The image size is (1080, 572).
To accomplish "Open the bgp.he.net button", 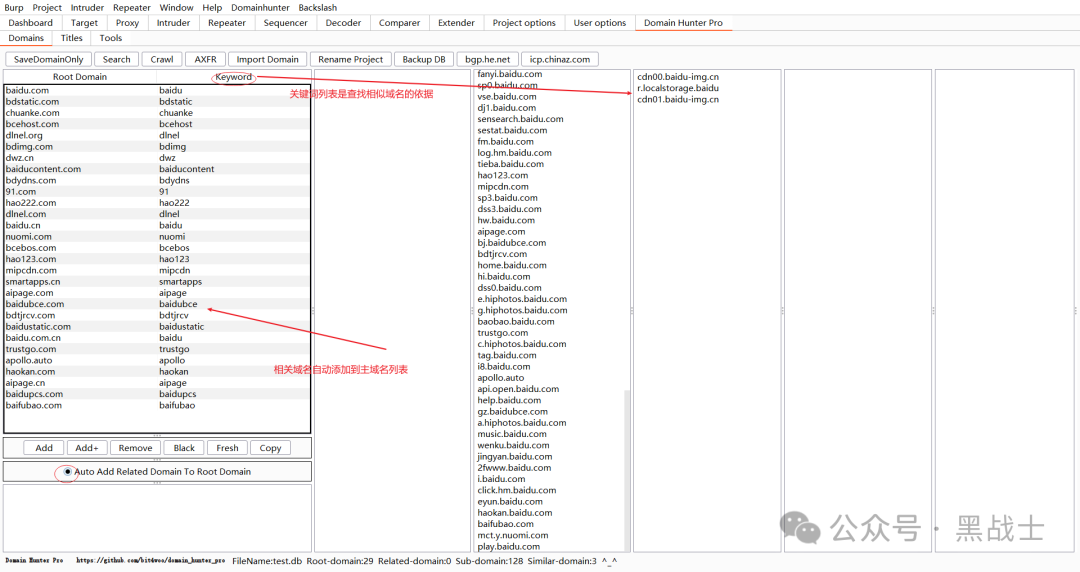I will 488,59.
